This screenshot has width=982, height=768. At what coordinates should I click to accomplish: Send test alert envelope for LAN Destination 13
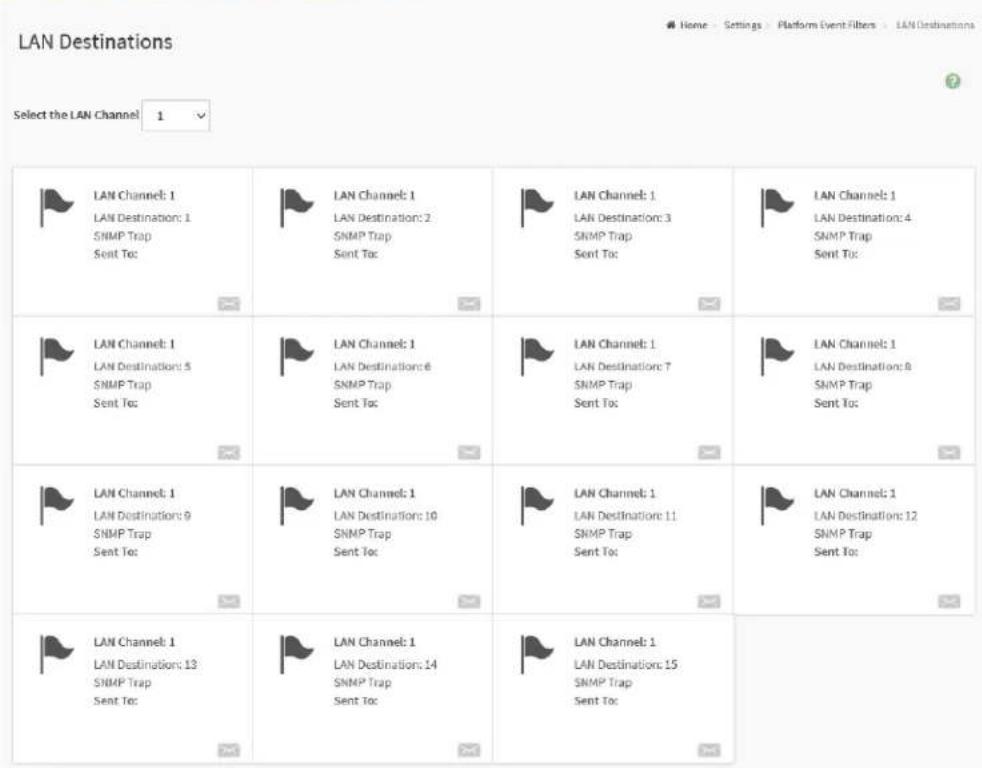(x=229, y=750)
